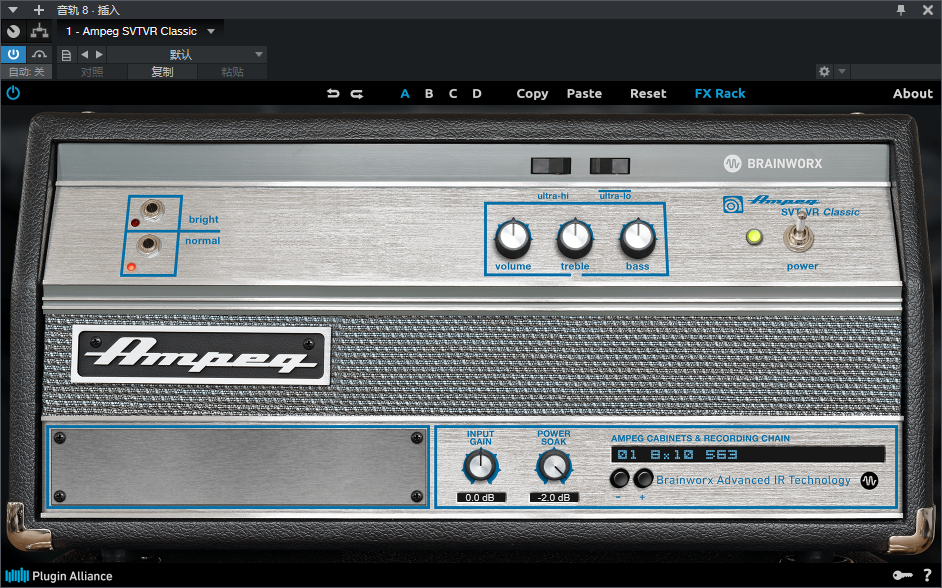This screenshot has width=942, height=588.
Task: Click the 对照 compare button
Action: [x=92, y=72]
